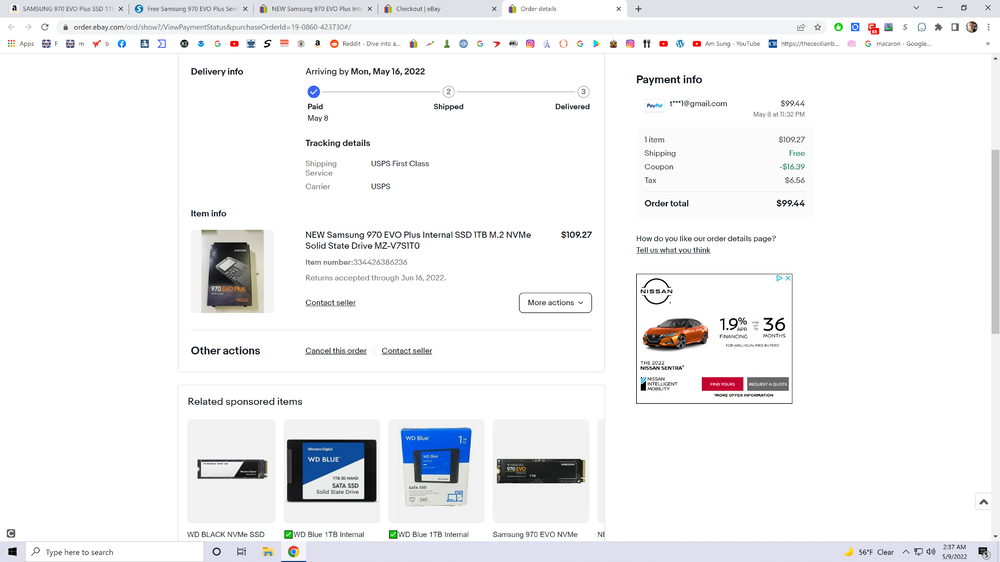1000x562 pixels.
Task: Click the Cancel this order link
Action: click(336, 351)
